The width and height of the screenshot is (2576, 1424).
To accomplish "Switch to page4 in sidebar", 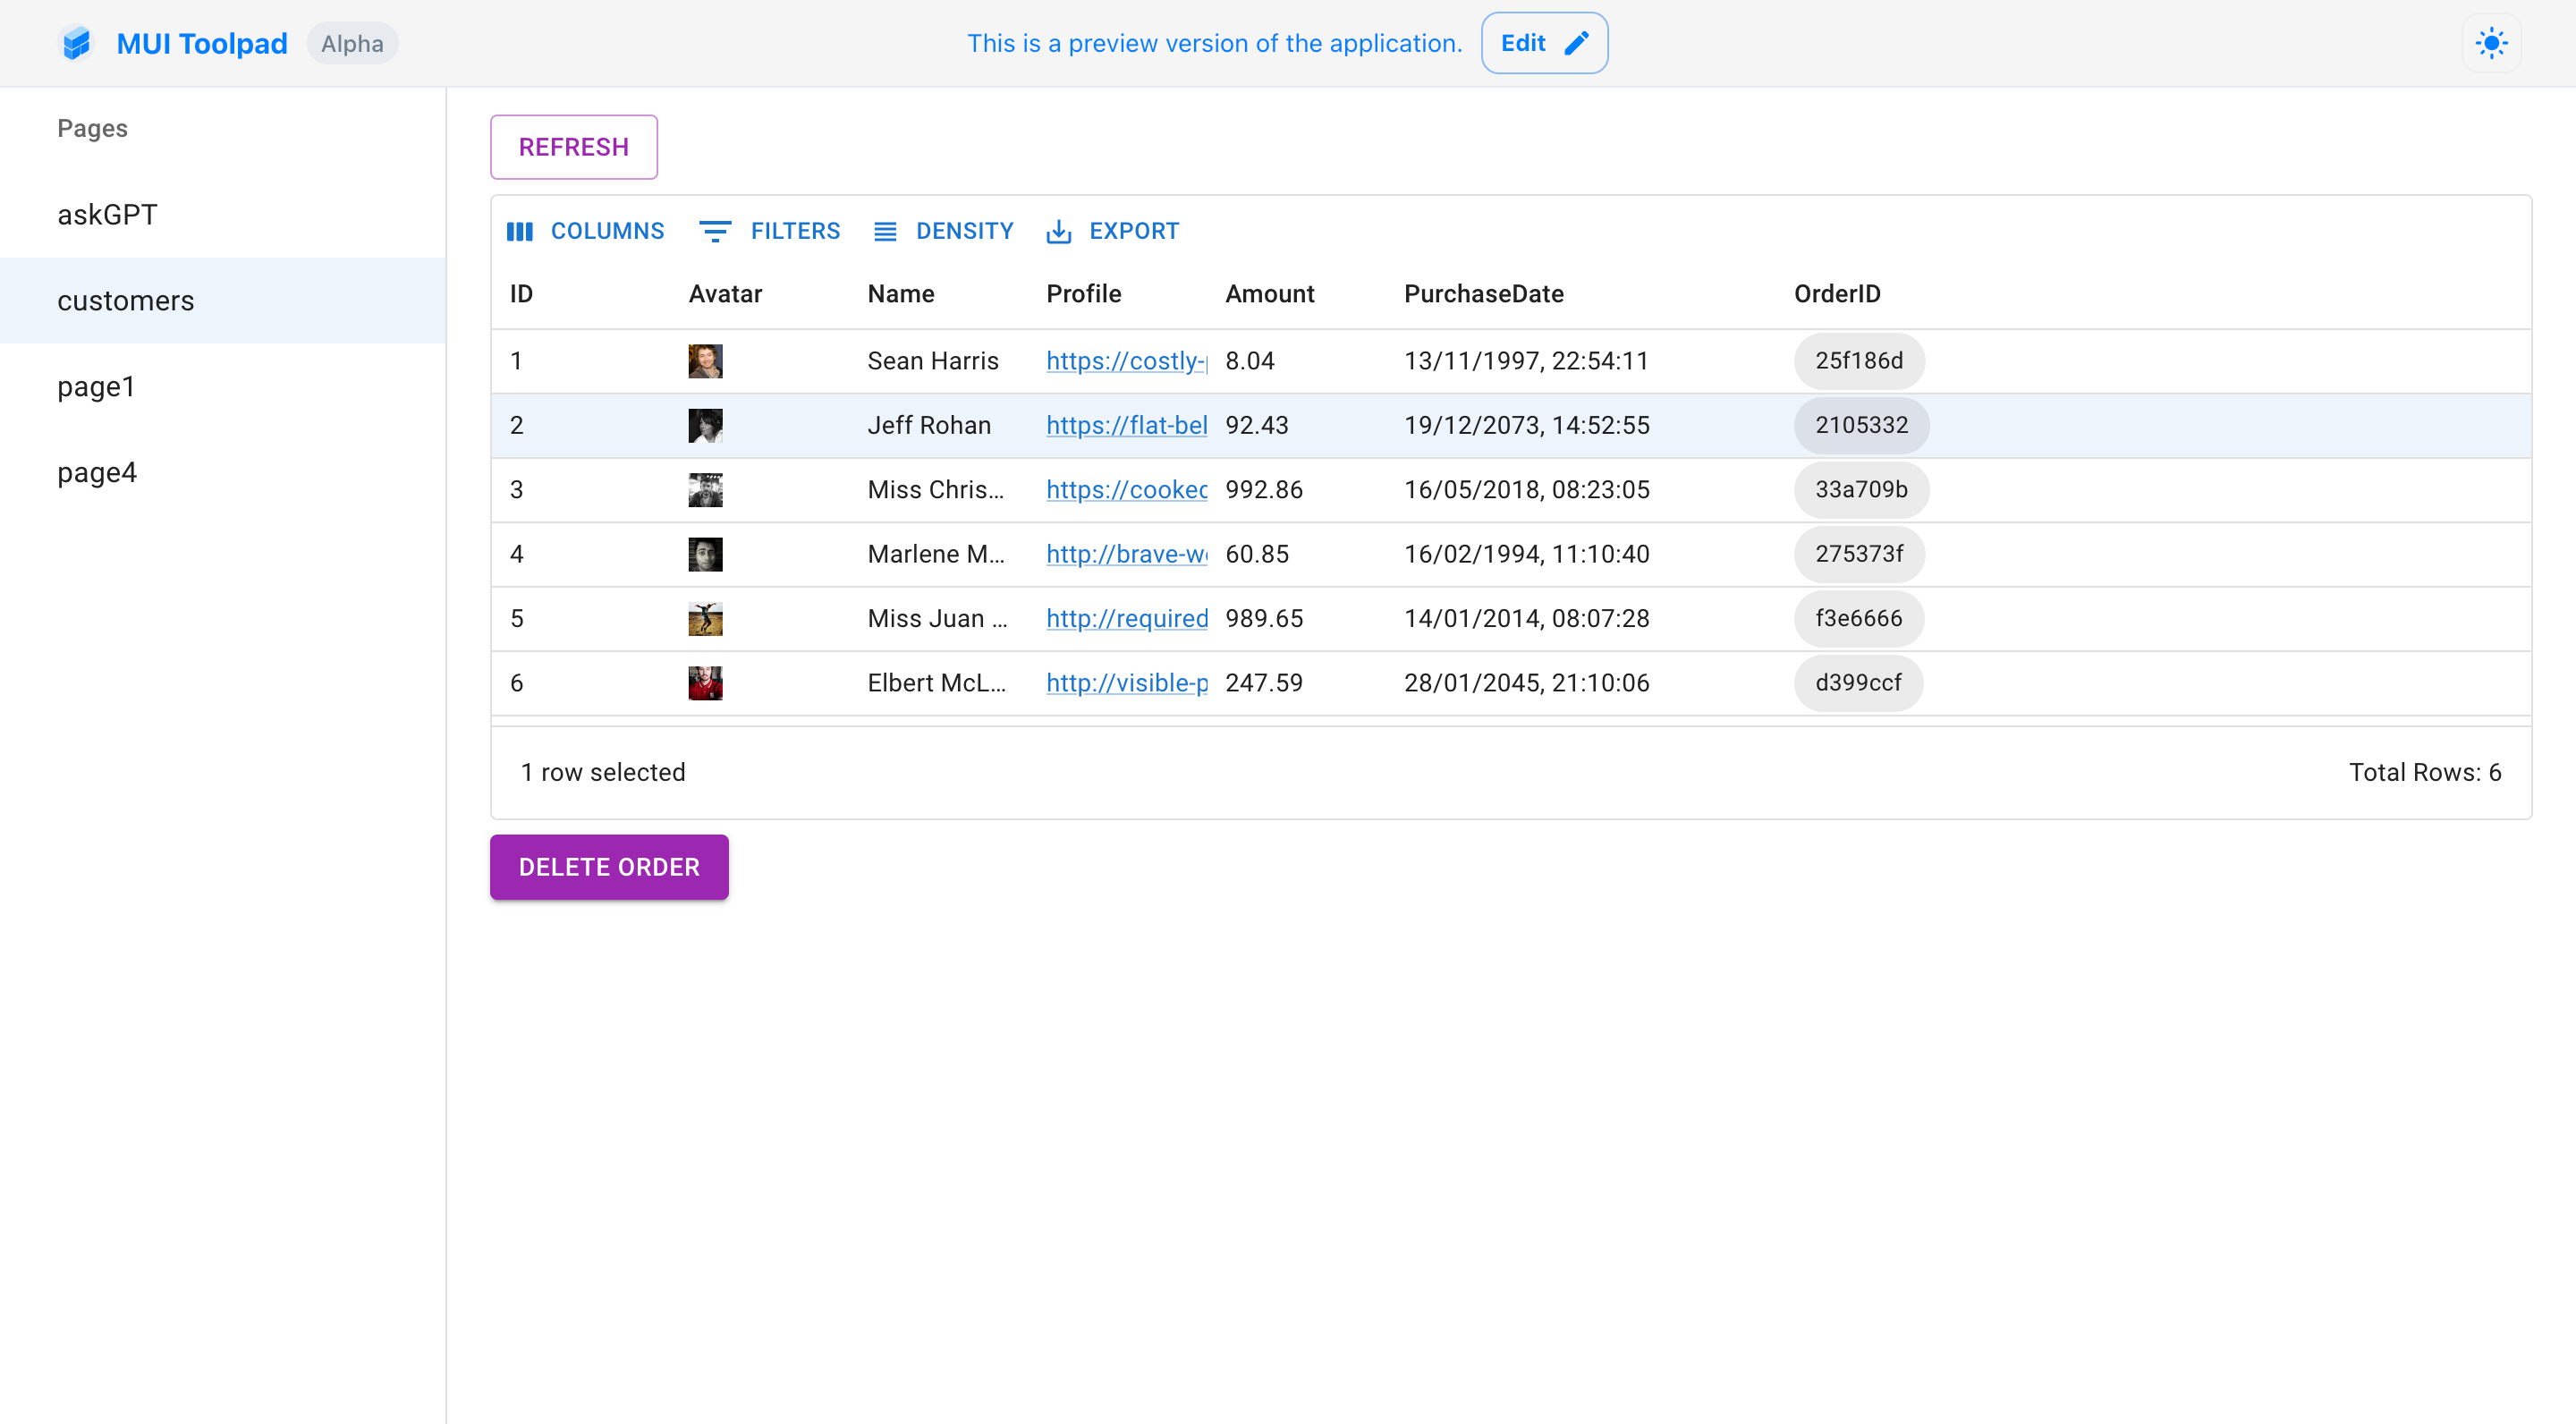I will [x=97, y=472].
